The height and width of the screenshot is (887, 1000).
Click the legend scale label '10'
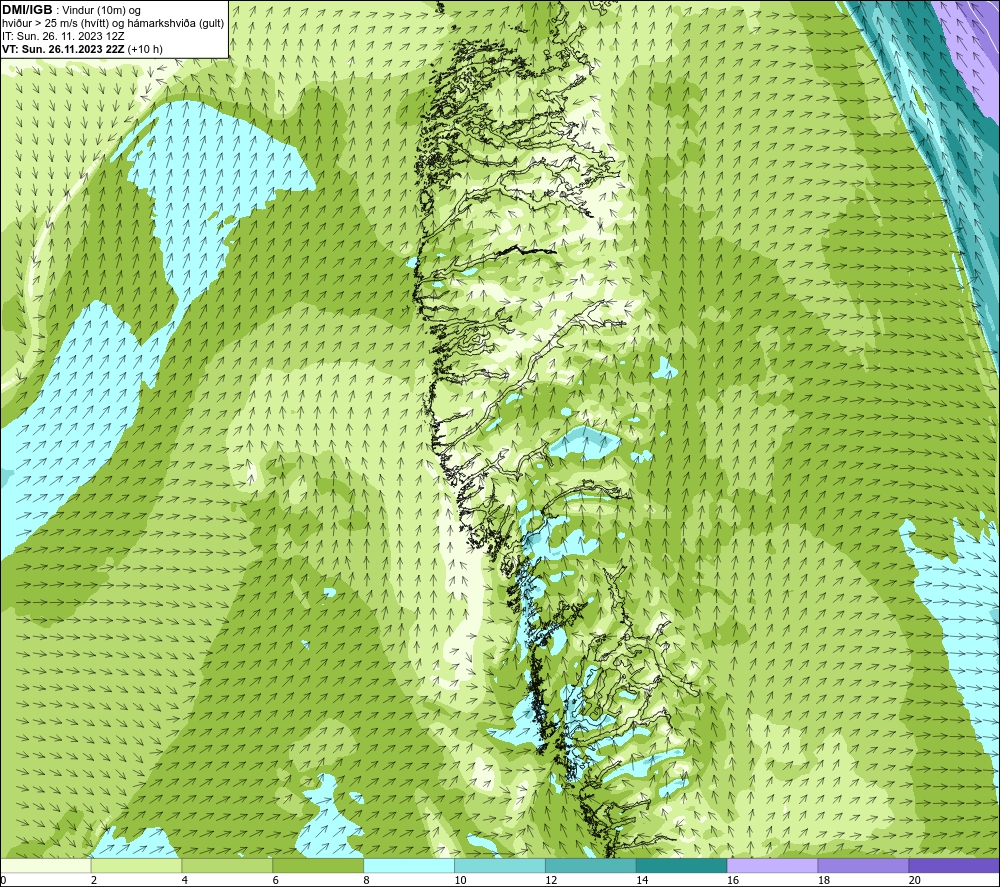(460, 881)
